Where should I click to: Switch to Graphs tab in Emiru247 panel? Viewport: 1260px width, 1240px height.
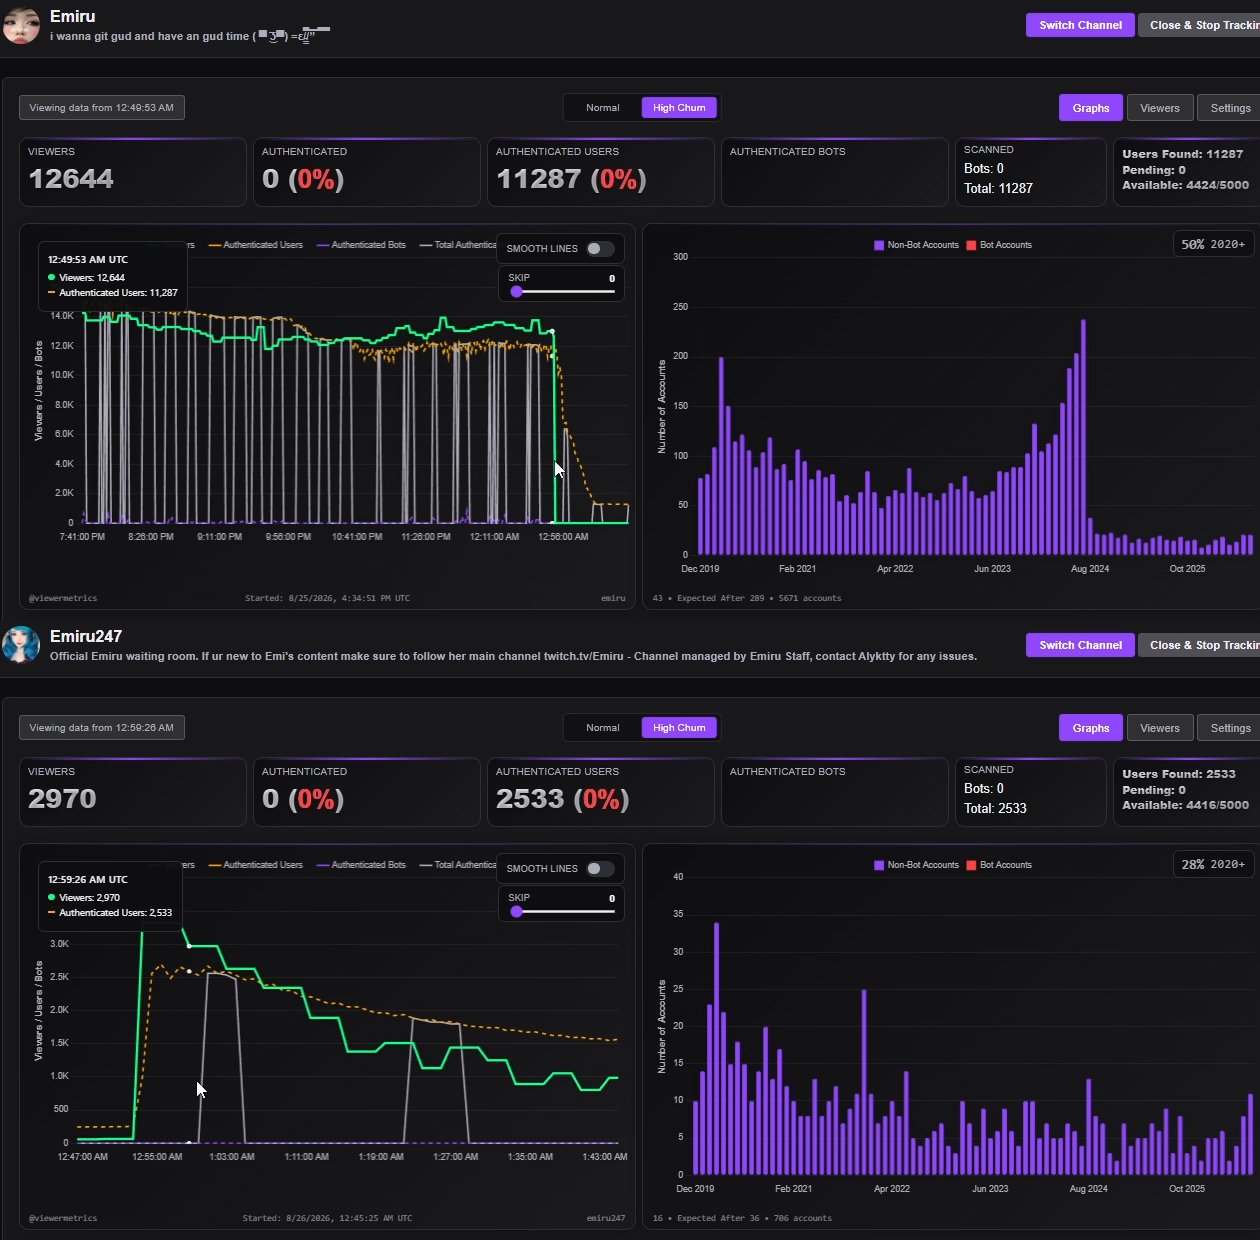click(x=1091, y=728)
